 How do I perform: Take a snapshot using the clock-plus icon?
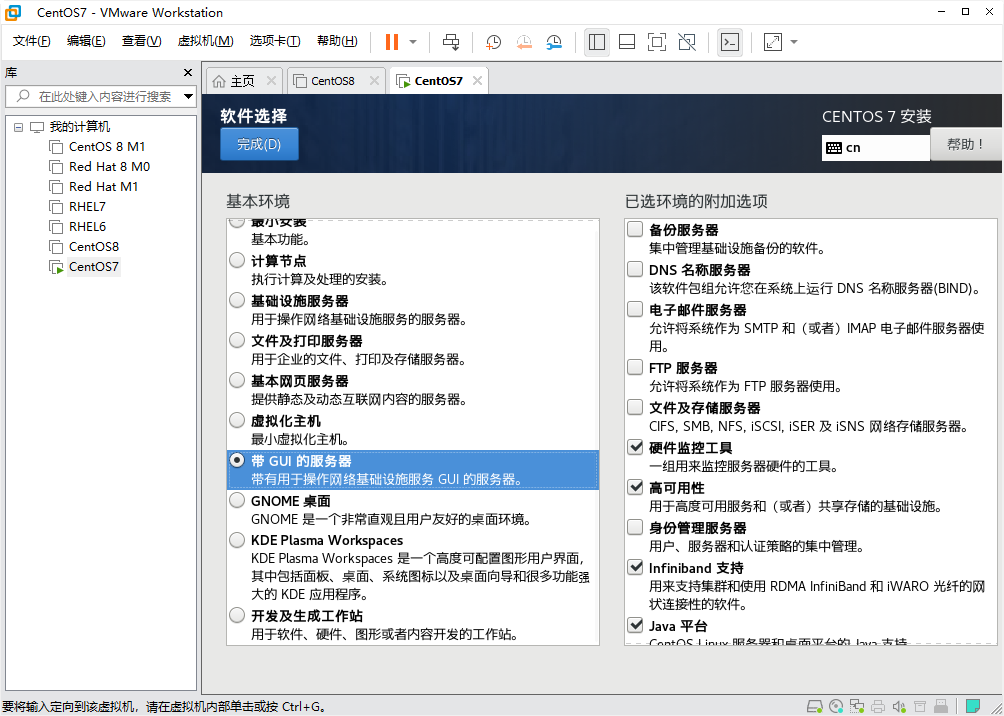point(493,42)
